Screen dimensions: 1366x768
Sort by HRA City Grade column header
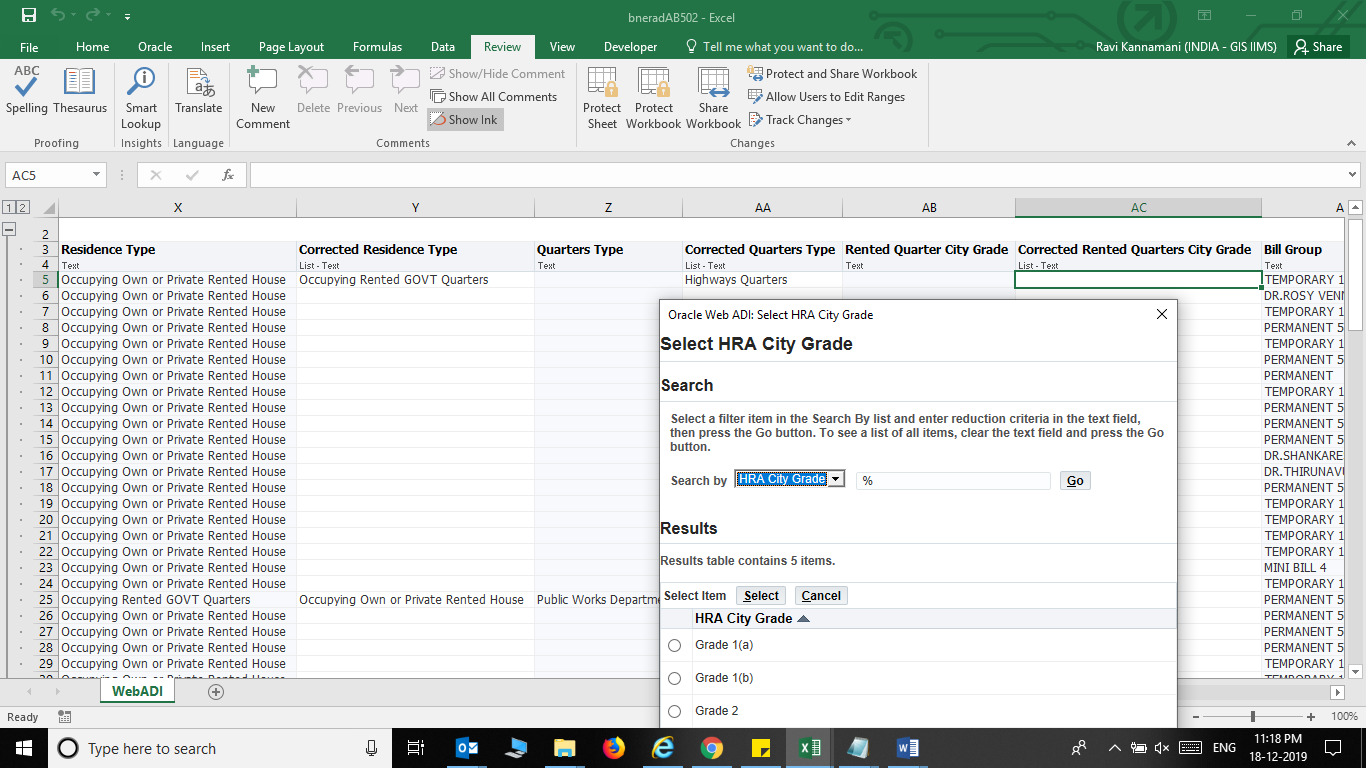(x=752, y=619)
